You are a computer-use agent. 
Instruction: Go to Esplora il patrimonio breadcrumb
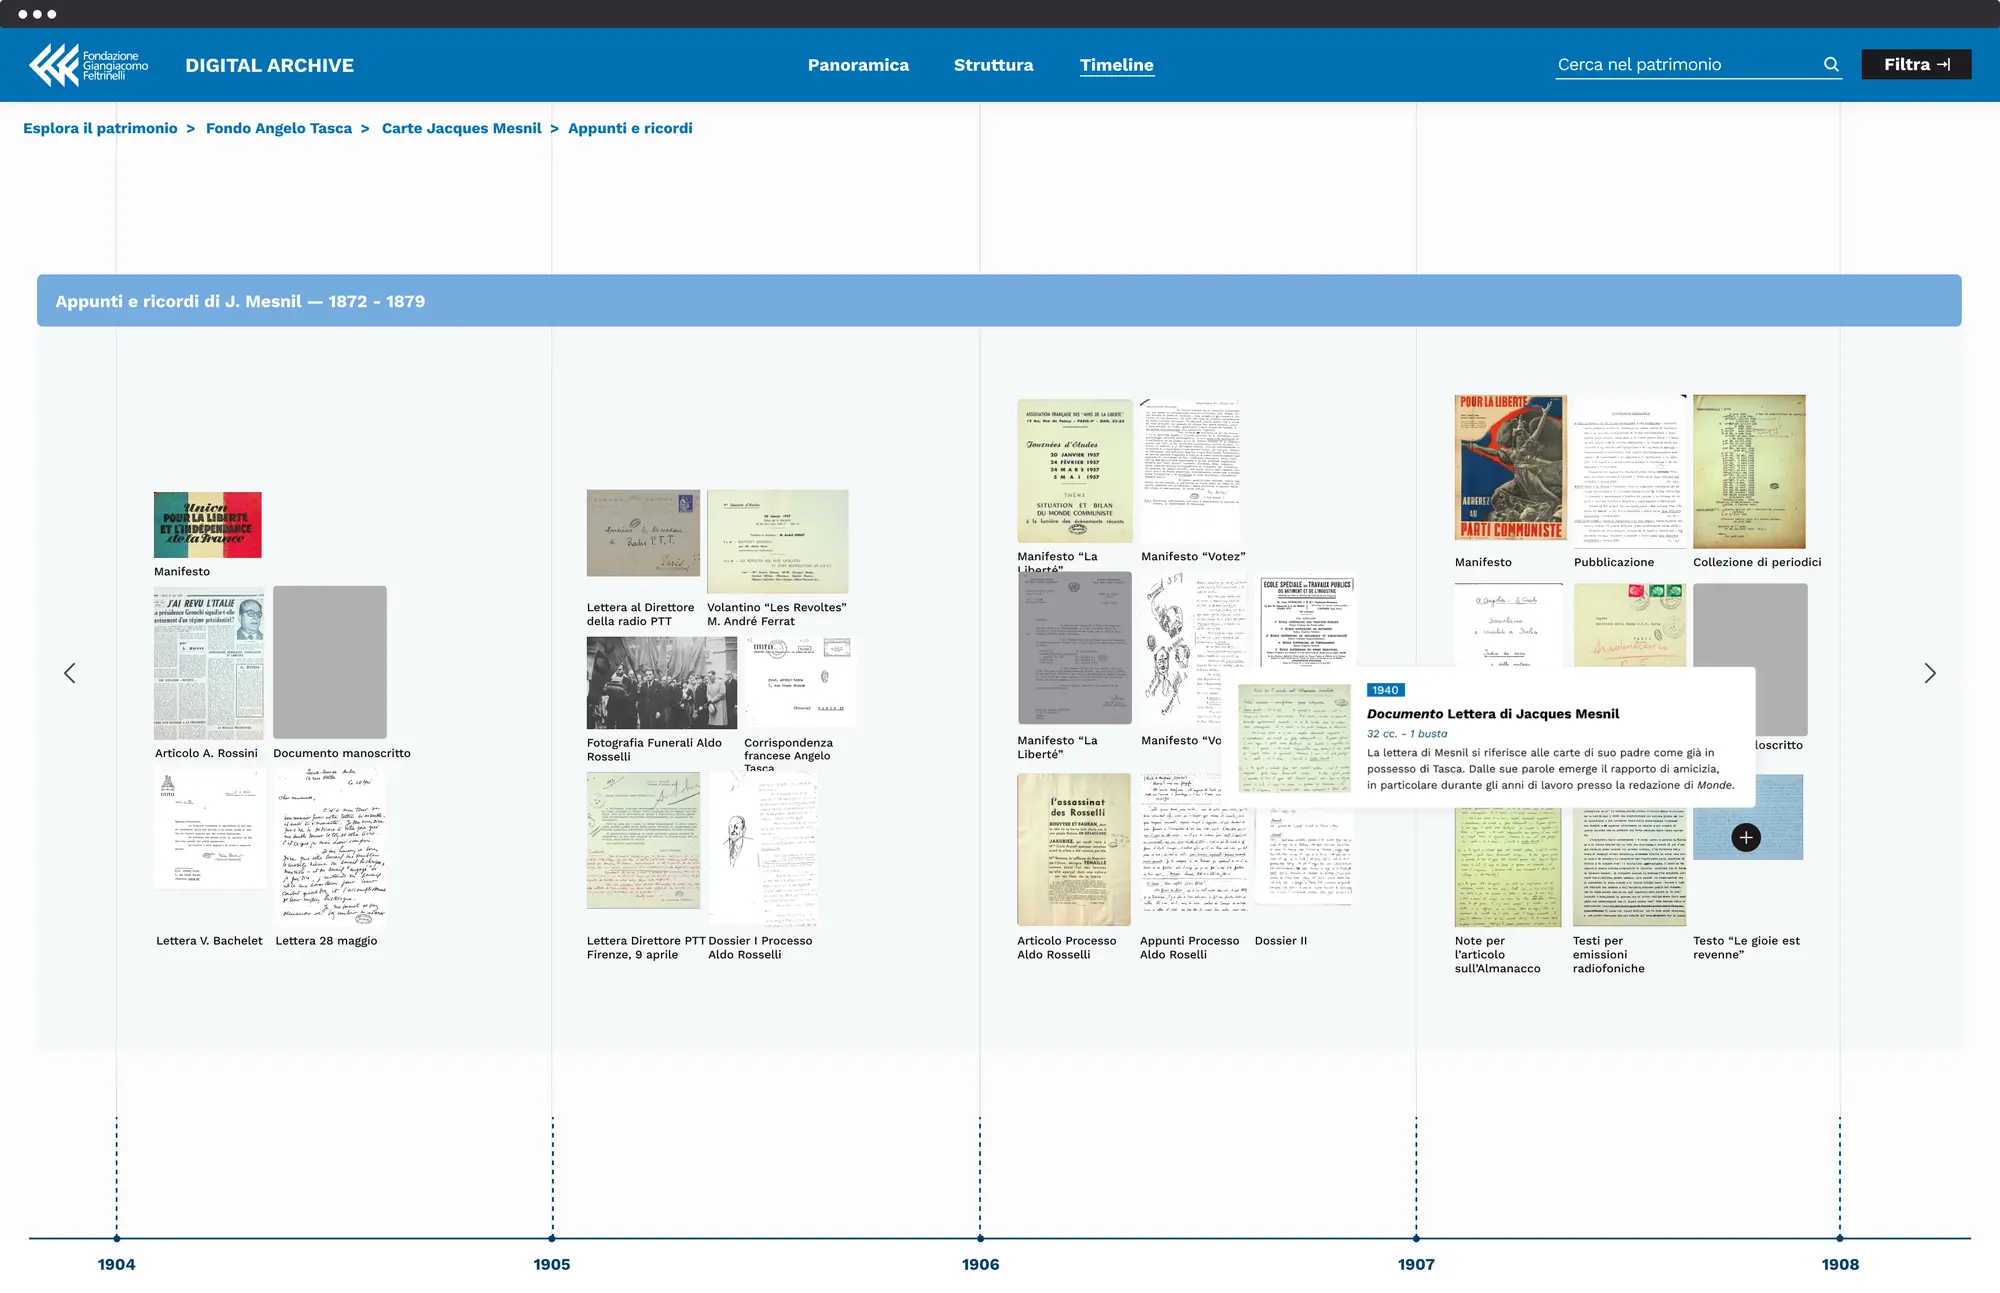(x=100, y=128)
